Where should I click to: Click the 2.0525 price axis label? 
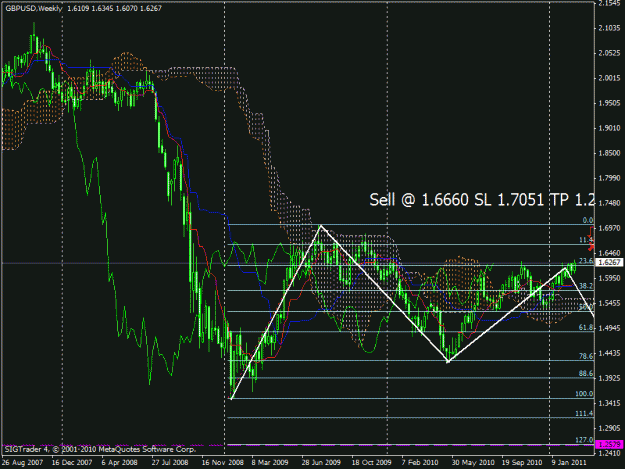click(x=609, y=53)
